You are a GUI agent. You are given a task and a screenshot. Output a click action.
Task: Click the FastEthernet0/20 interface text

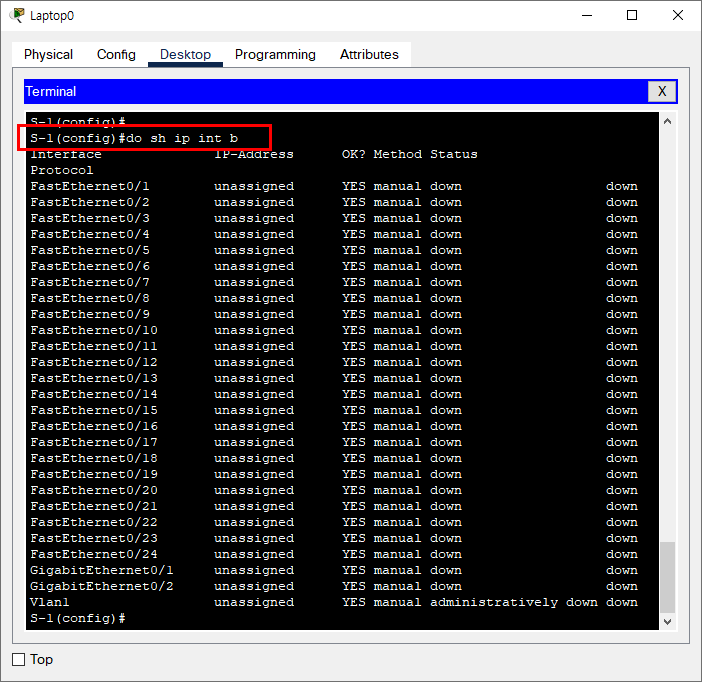[94, 490]
